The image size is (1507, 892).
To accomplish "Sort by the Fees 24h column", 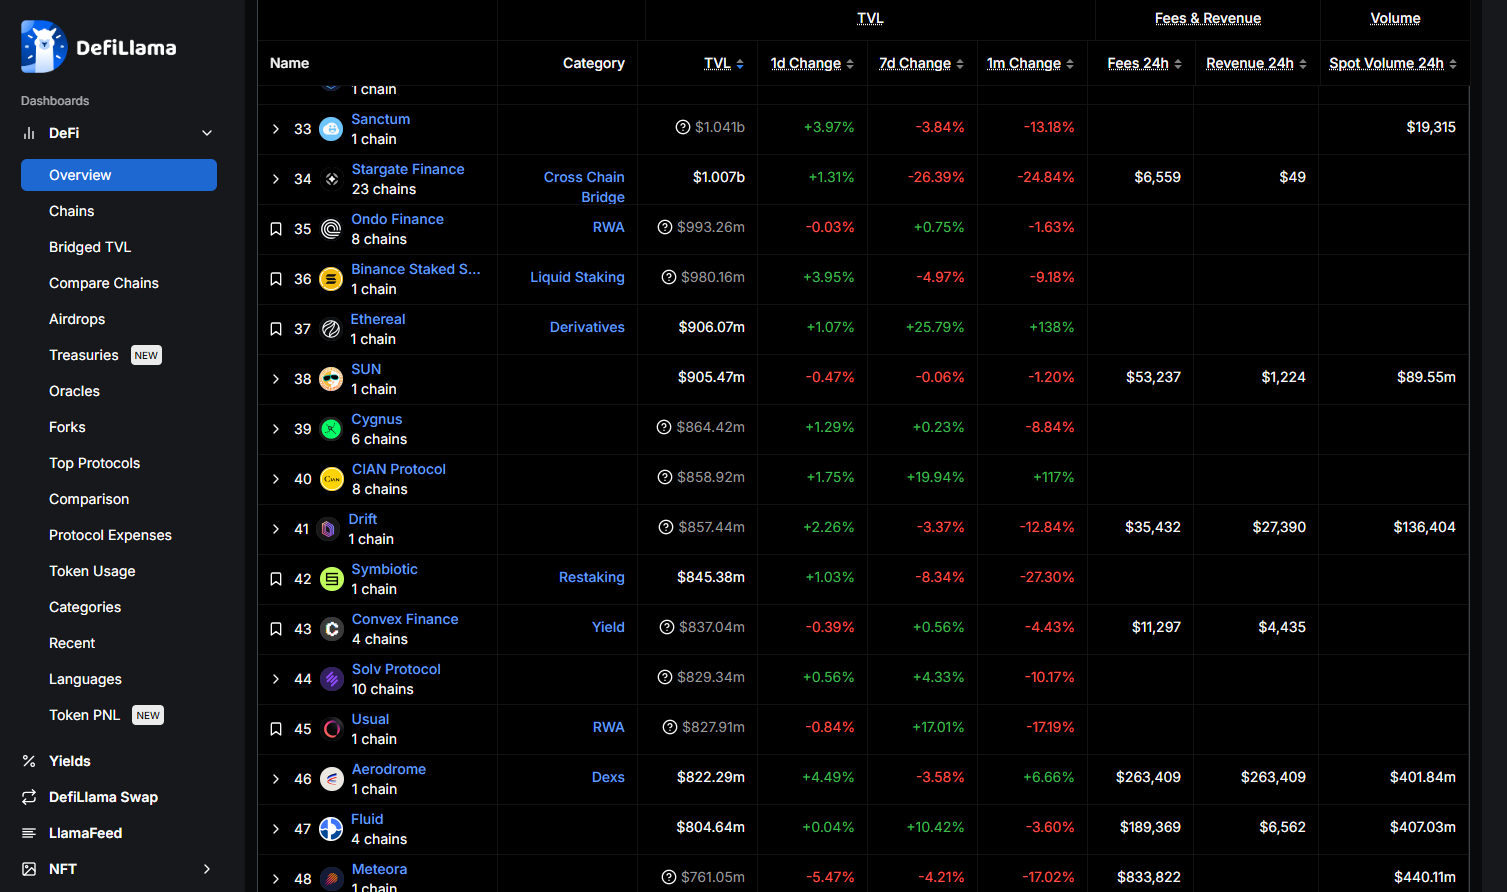I will 1145,63.
